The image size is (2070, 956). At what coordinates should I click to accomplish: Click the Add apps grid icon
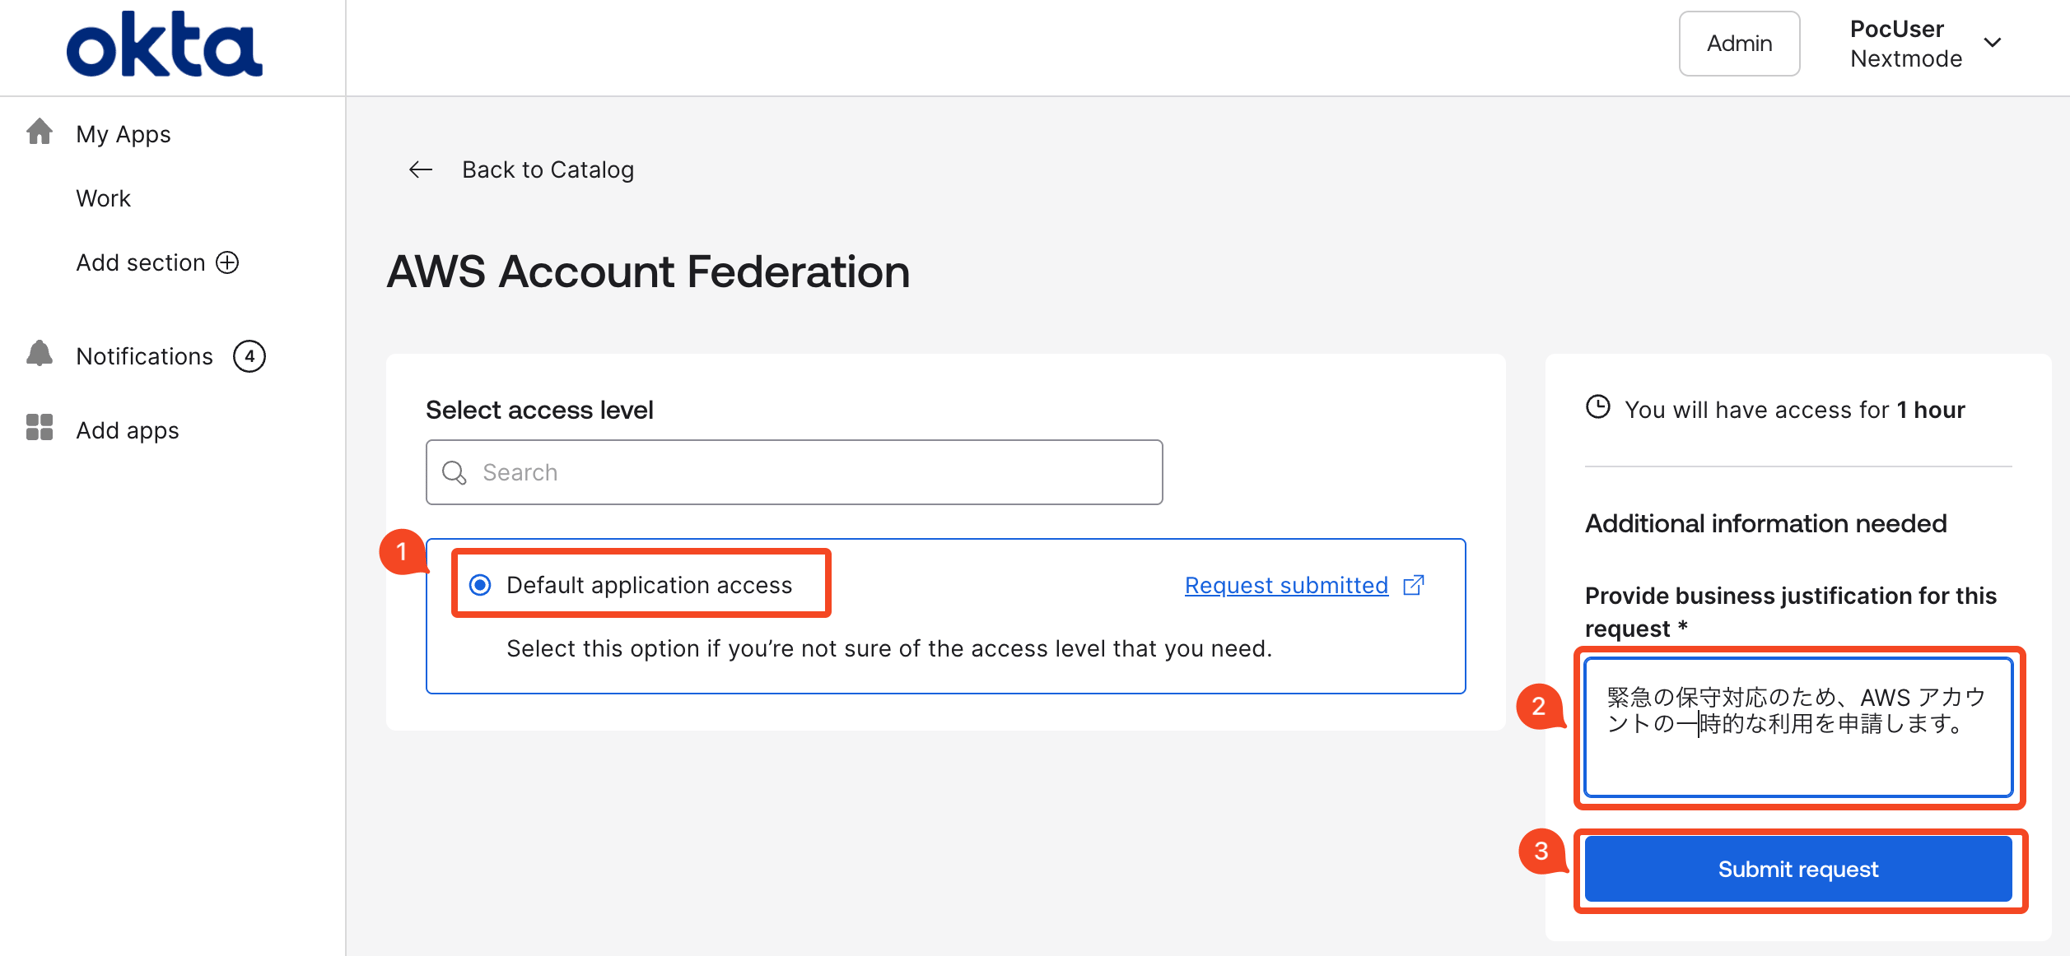click(39, 428)
